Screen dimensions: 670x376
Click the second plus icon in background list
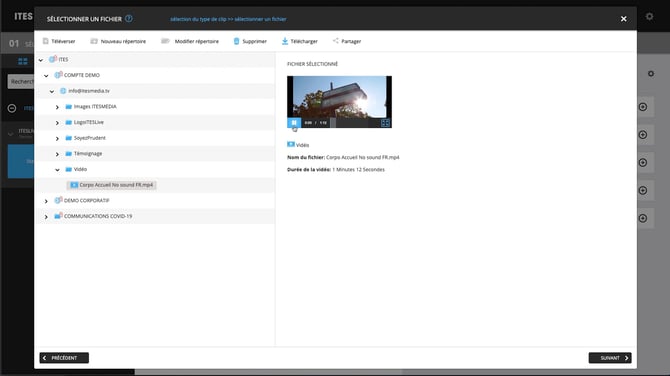(x=643, y=135)
